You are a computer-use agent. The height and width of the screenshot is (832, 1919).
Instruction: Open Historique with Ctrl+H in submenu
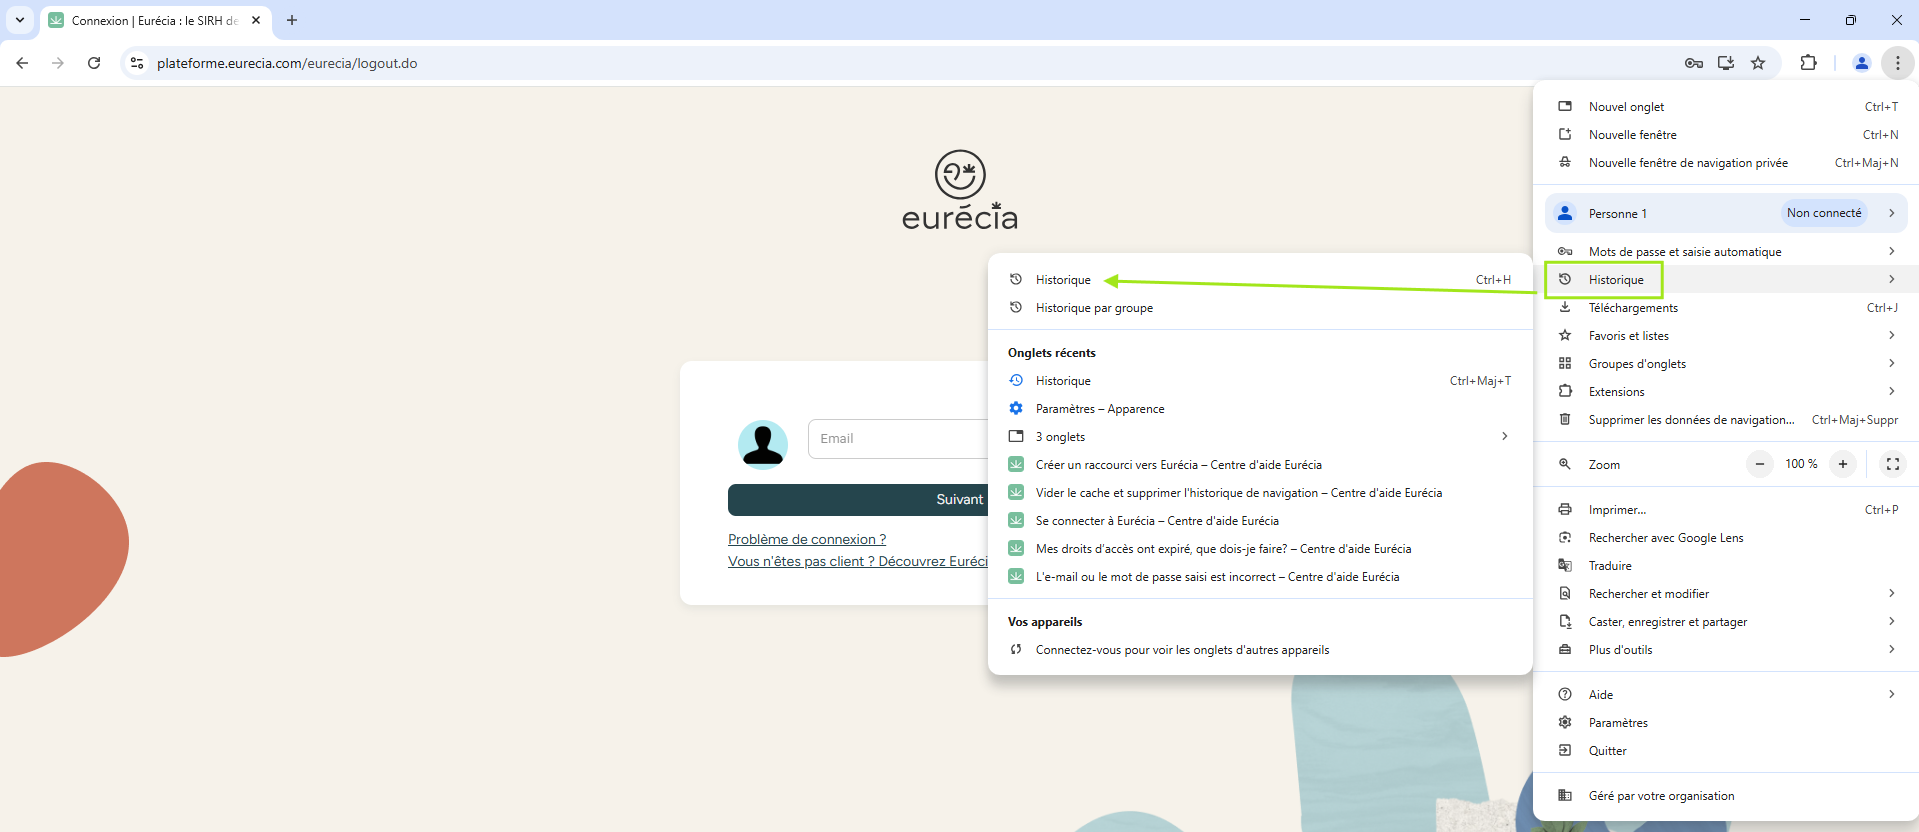click(1260, 280)
